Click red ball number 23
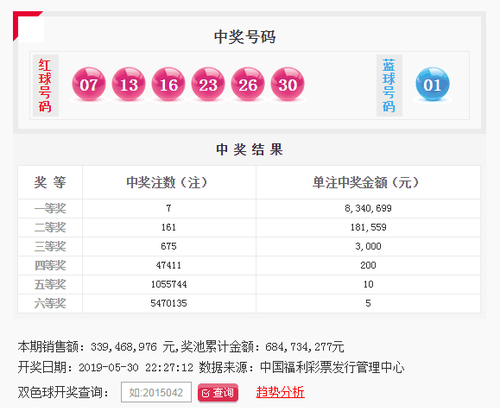This screenshot has width=500, height=419. (x=208, y=84)
